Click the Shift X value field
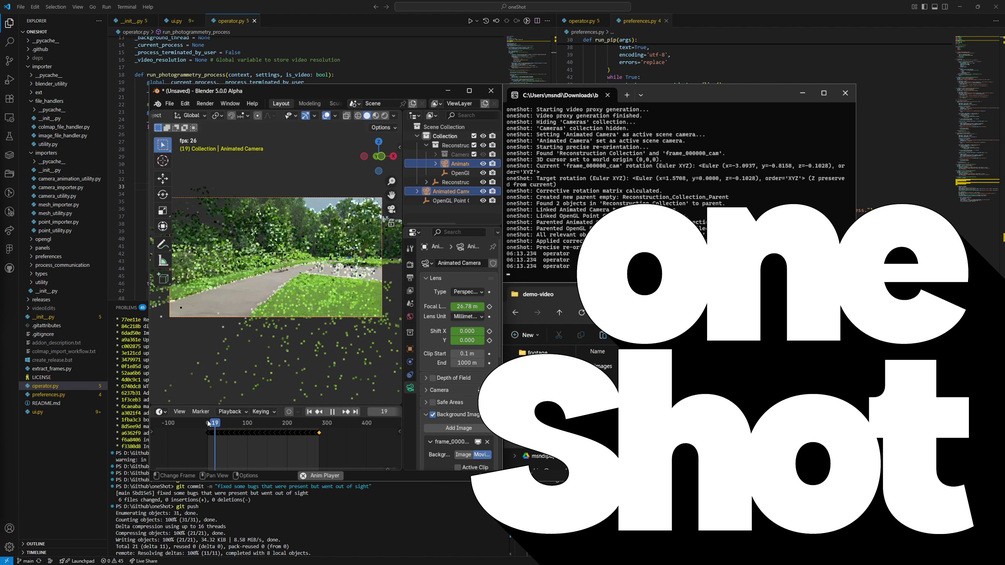 [467, 331]
